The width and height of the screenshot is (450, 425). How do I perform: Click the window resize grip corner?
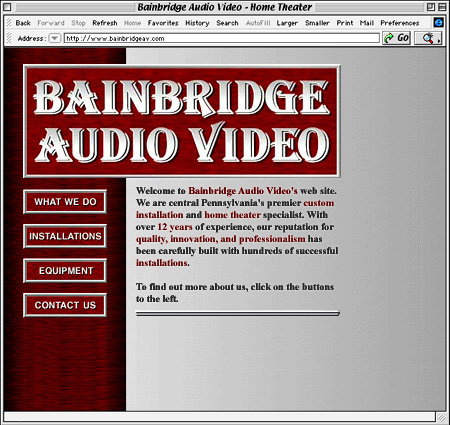(441, 417)
